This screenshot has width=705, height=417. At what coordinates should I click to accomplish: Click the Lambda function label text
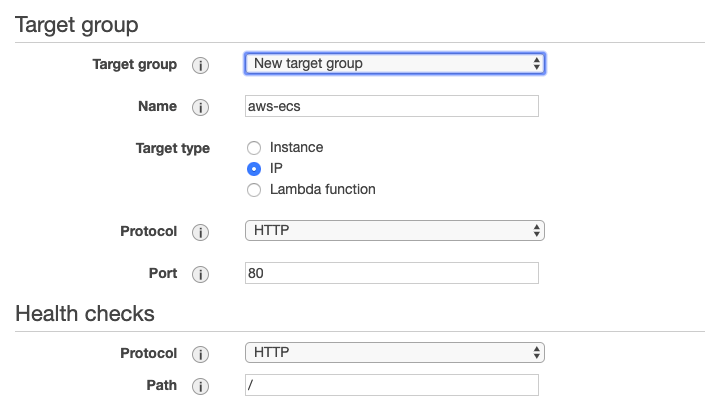tap(323, 189)
